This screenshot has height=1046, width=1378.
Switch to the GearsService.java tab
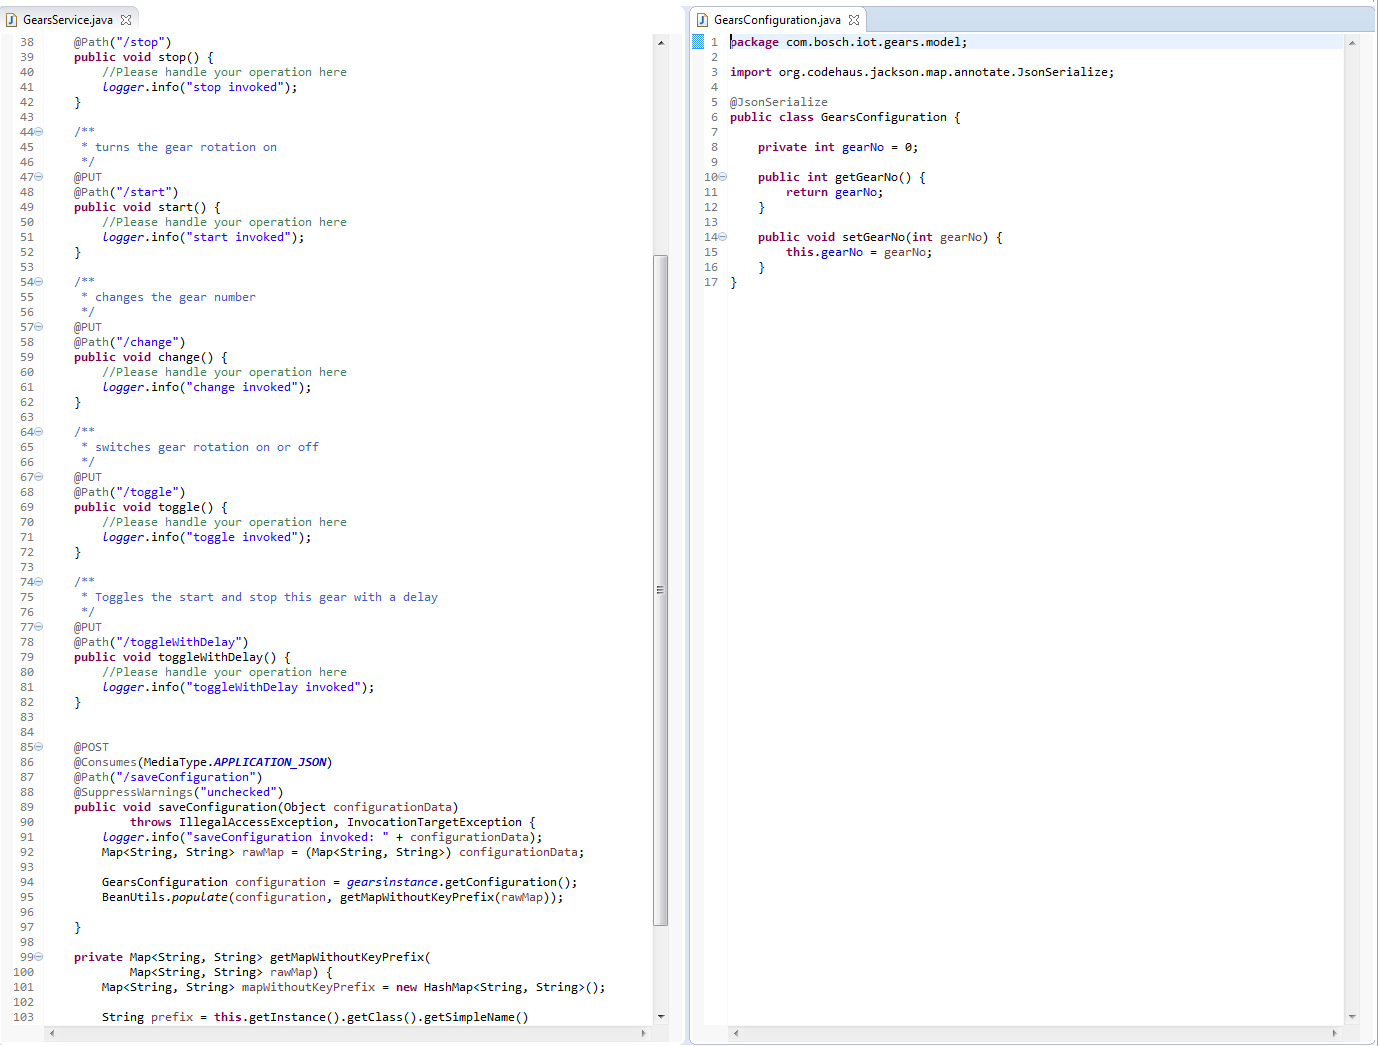pyautogui.click(x=67, y=19)
